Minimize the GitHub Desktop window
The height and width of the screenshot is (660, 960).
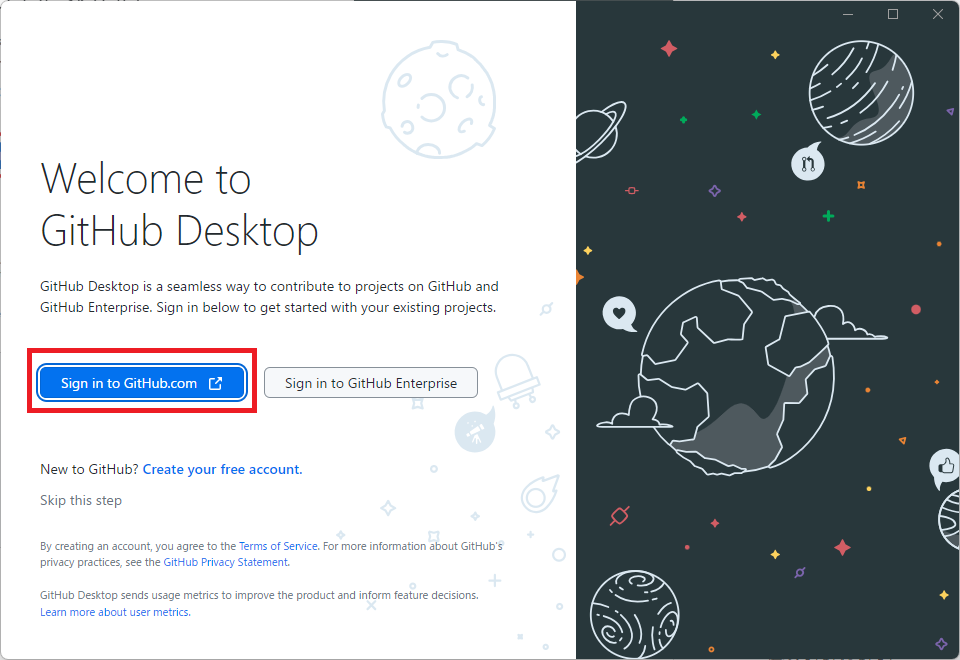pos(848,14)
